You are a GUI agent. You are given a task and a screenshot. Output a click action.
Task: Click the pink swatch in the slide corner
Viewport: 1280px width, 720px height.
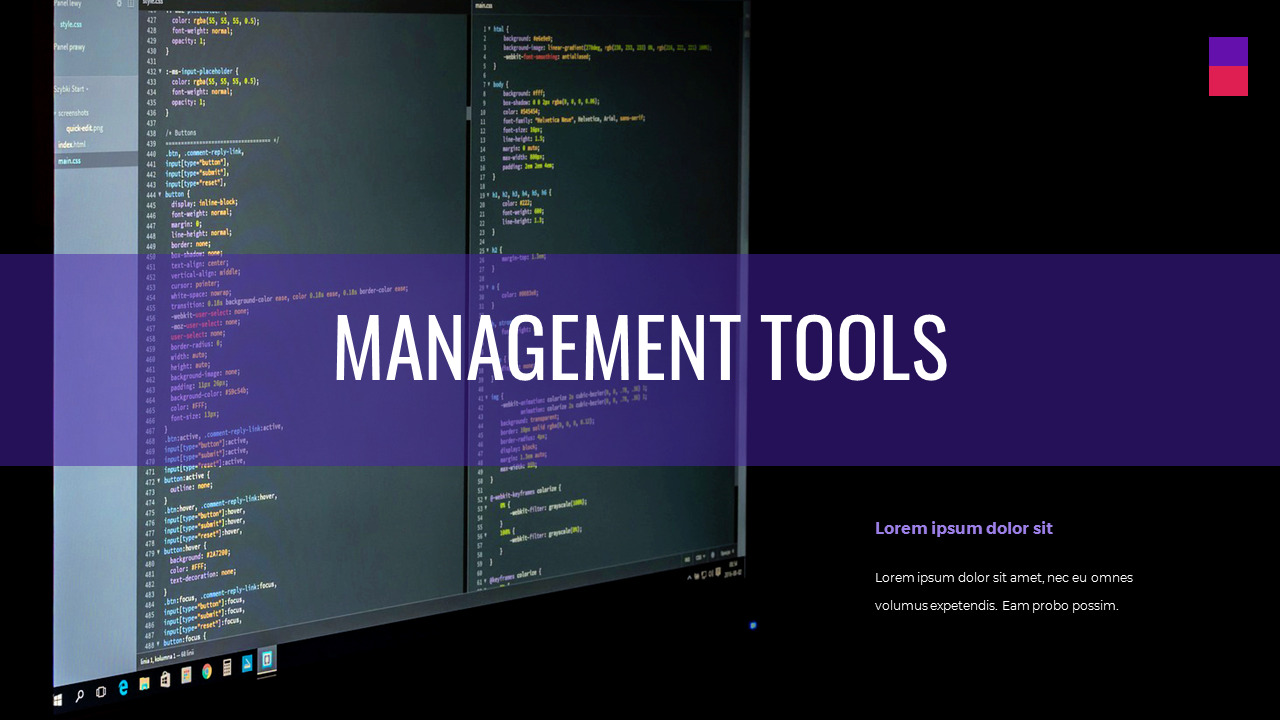point(1228,81)
